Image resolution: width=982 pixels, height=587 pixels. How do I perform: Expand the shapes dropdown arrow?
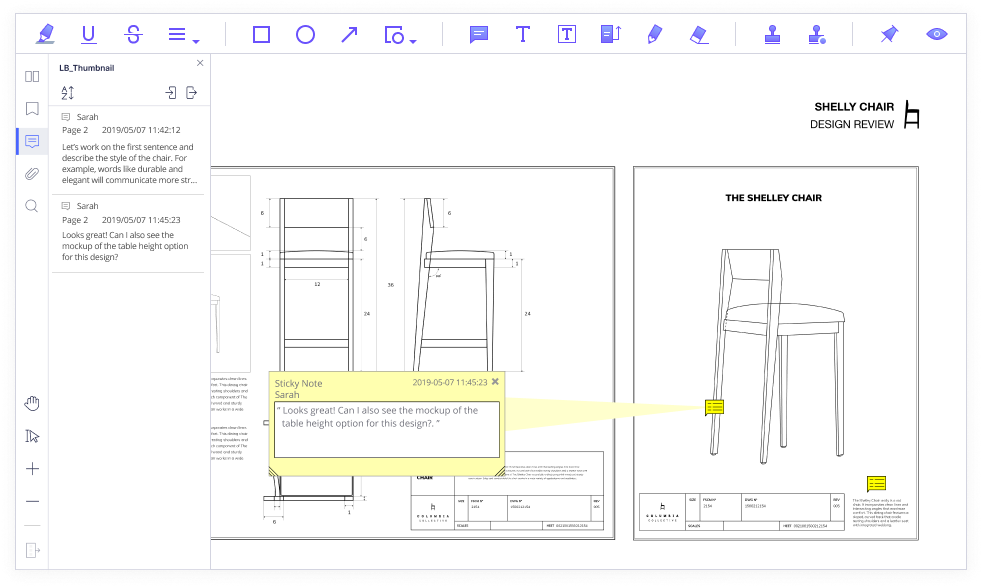point(413,41)
